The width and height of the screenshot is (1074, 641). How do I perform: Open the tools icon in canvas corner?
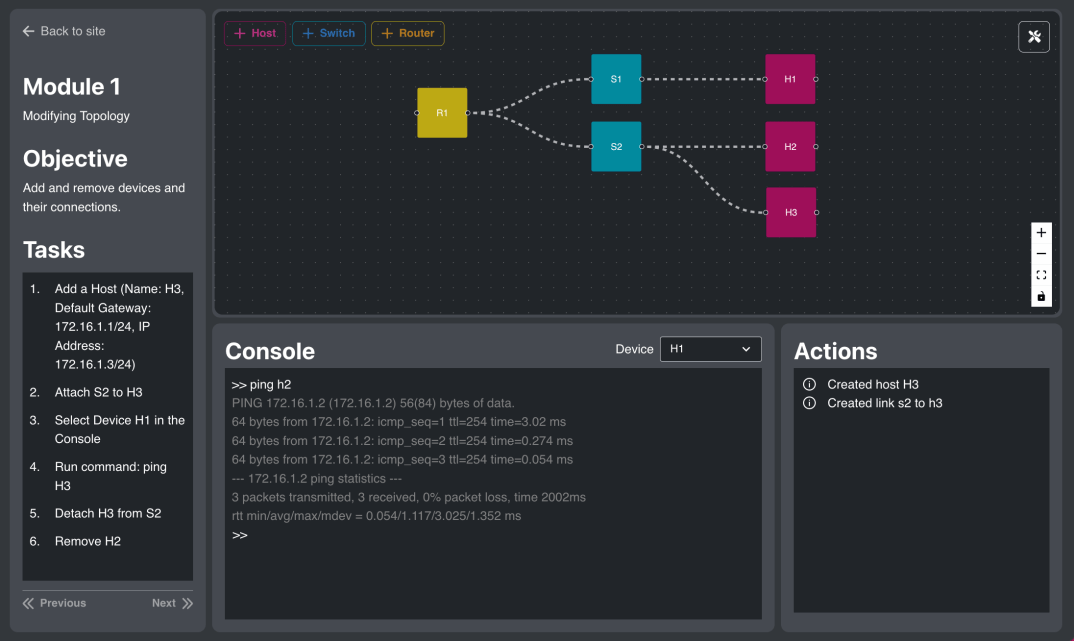coord(1034,37)
